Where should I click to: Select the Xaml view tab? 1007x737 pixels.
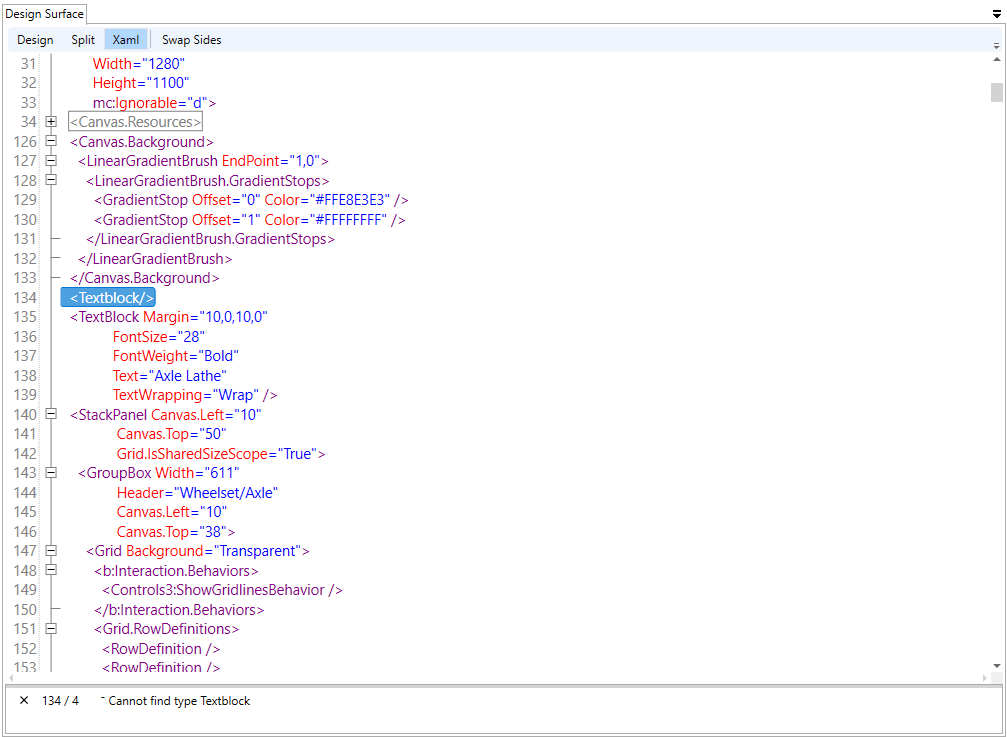coord(126,40)
